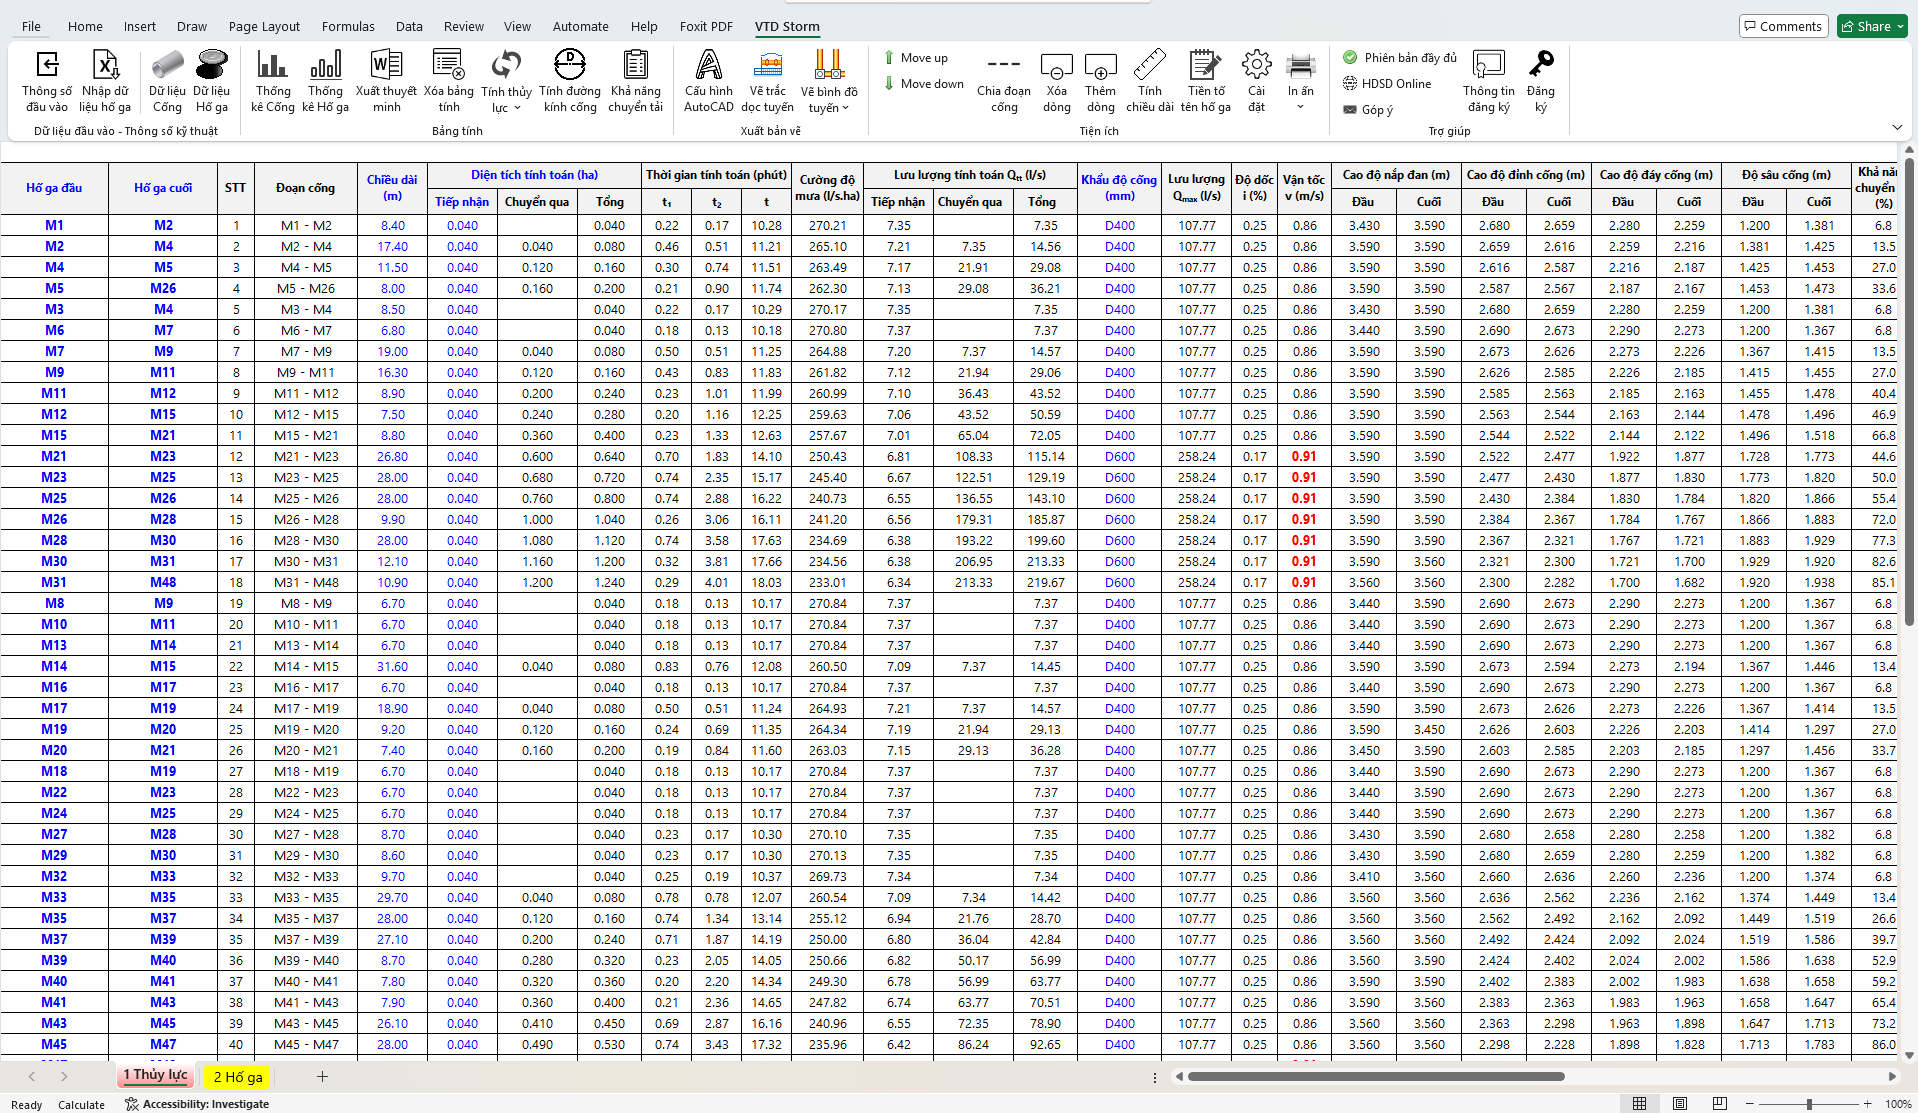
Task: Open the Formulas ribbon tab
Action: click(348, 26)
